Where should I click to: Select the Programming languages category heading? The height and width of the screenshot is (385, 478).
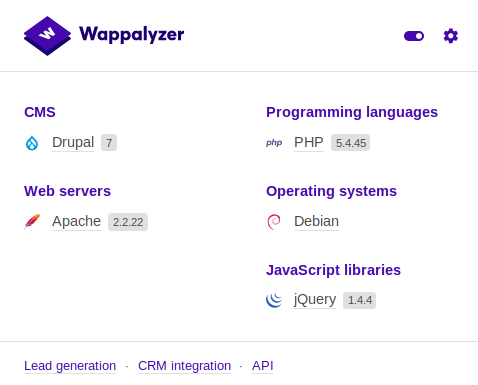pos(352,112)
